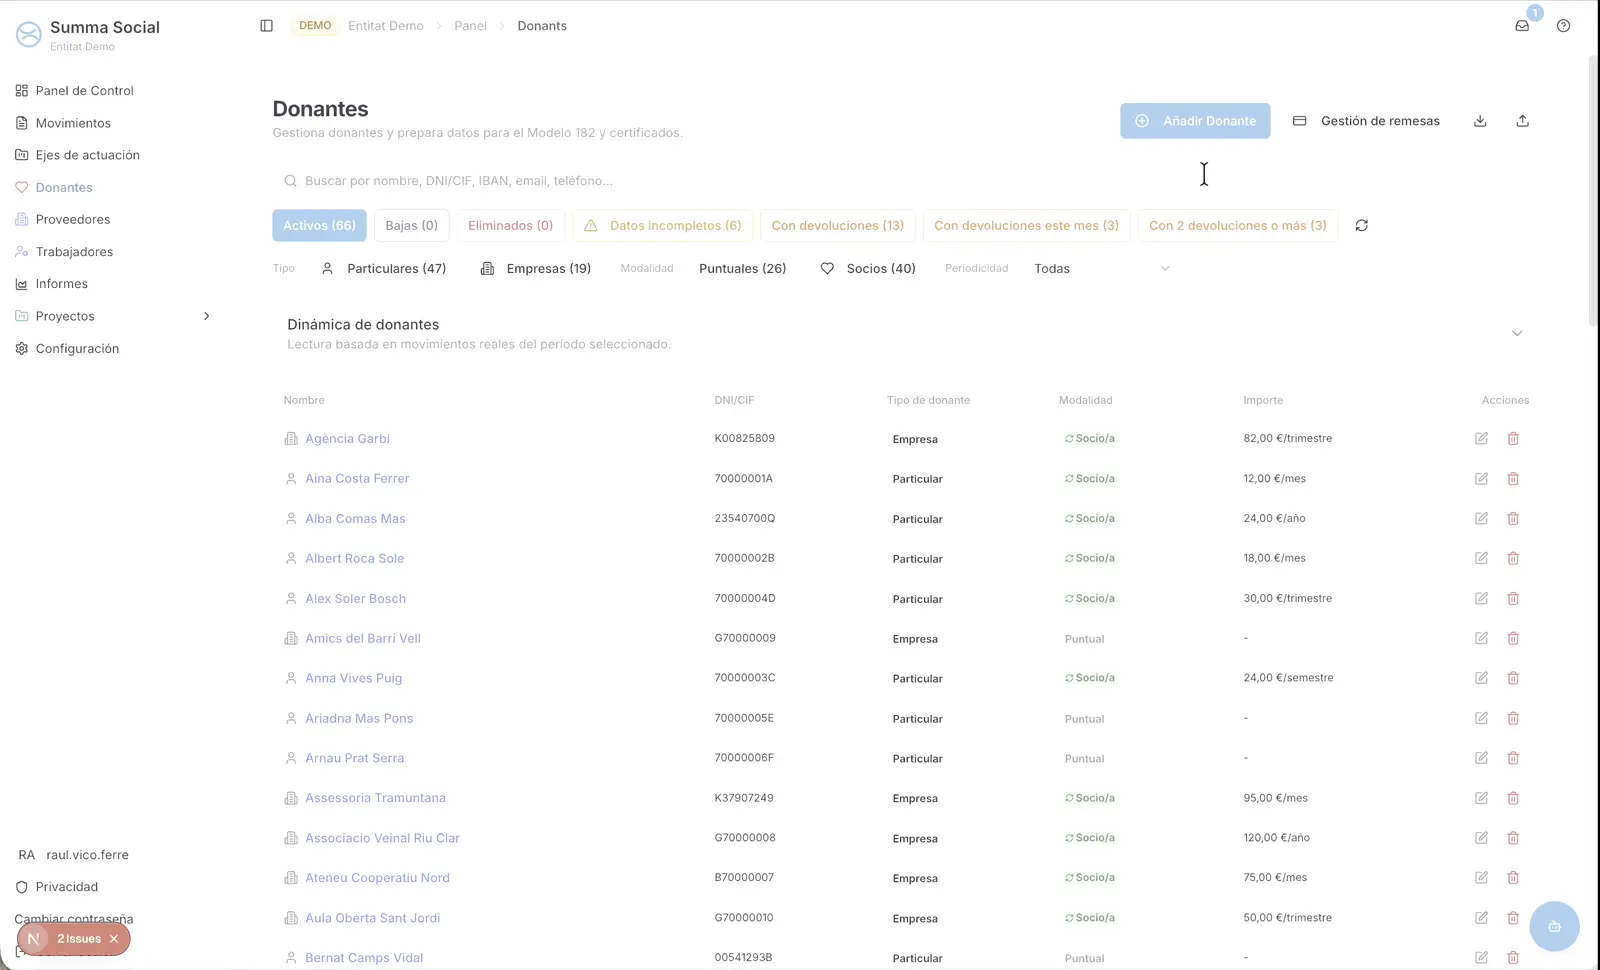Click the download export icon near Gestión de remesas
This screenshot has height=970, width=1600.
click(1480, 120)
